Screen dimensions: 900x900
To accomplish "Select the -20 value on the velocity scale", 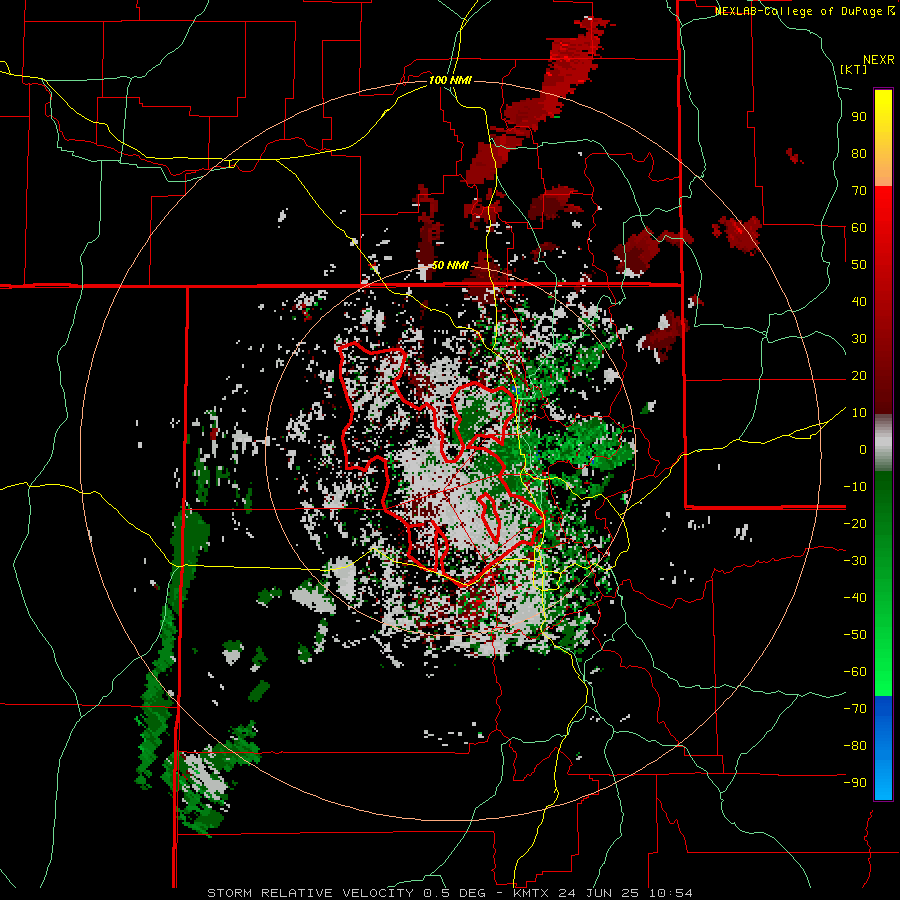I will coord(855,523).
